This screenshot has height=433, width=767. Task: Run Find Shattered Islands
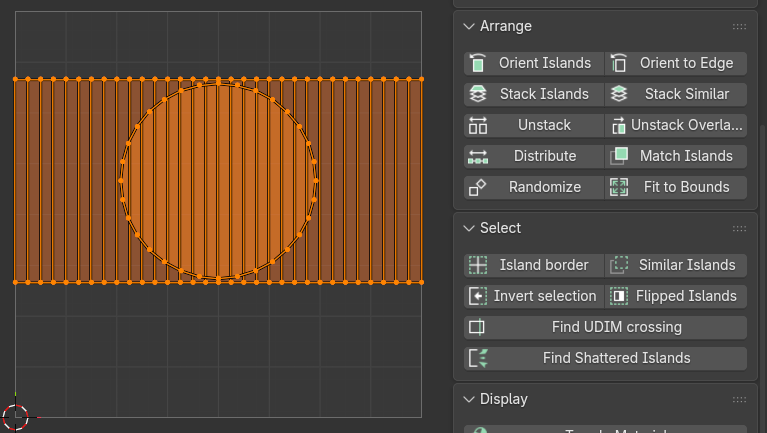606,358
